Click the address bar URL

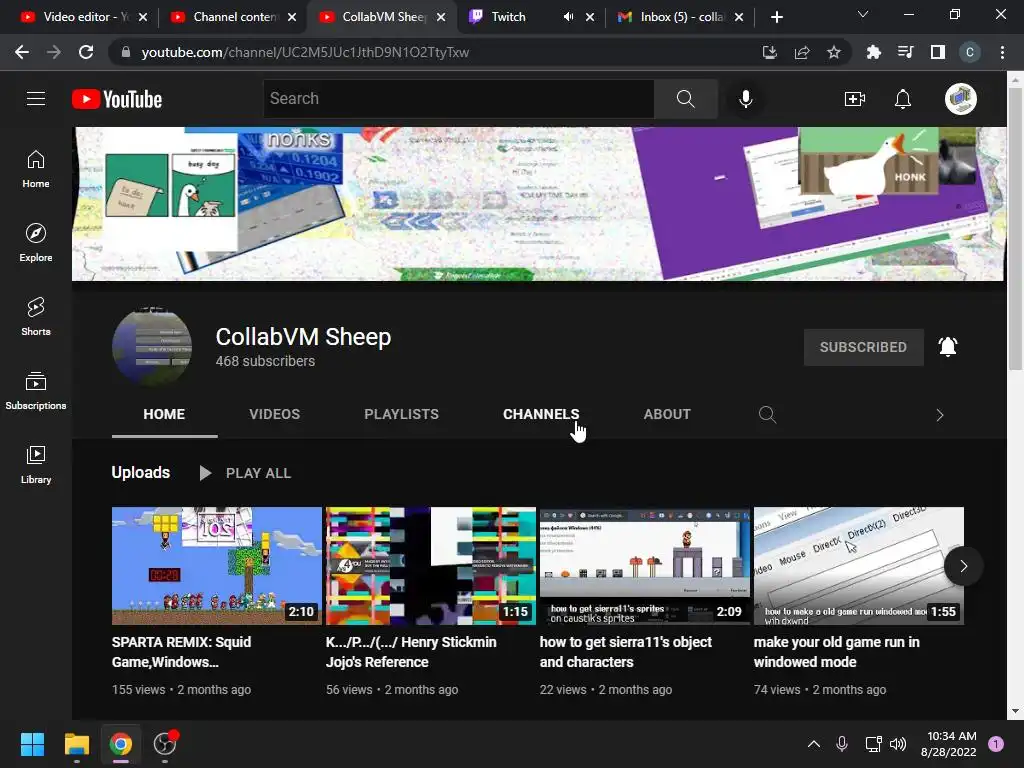pos(305,52)
